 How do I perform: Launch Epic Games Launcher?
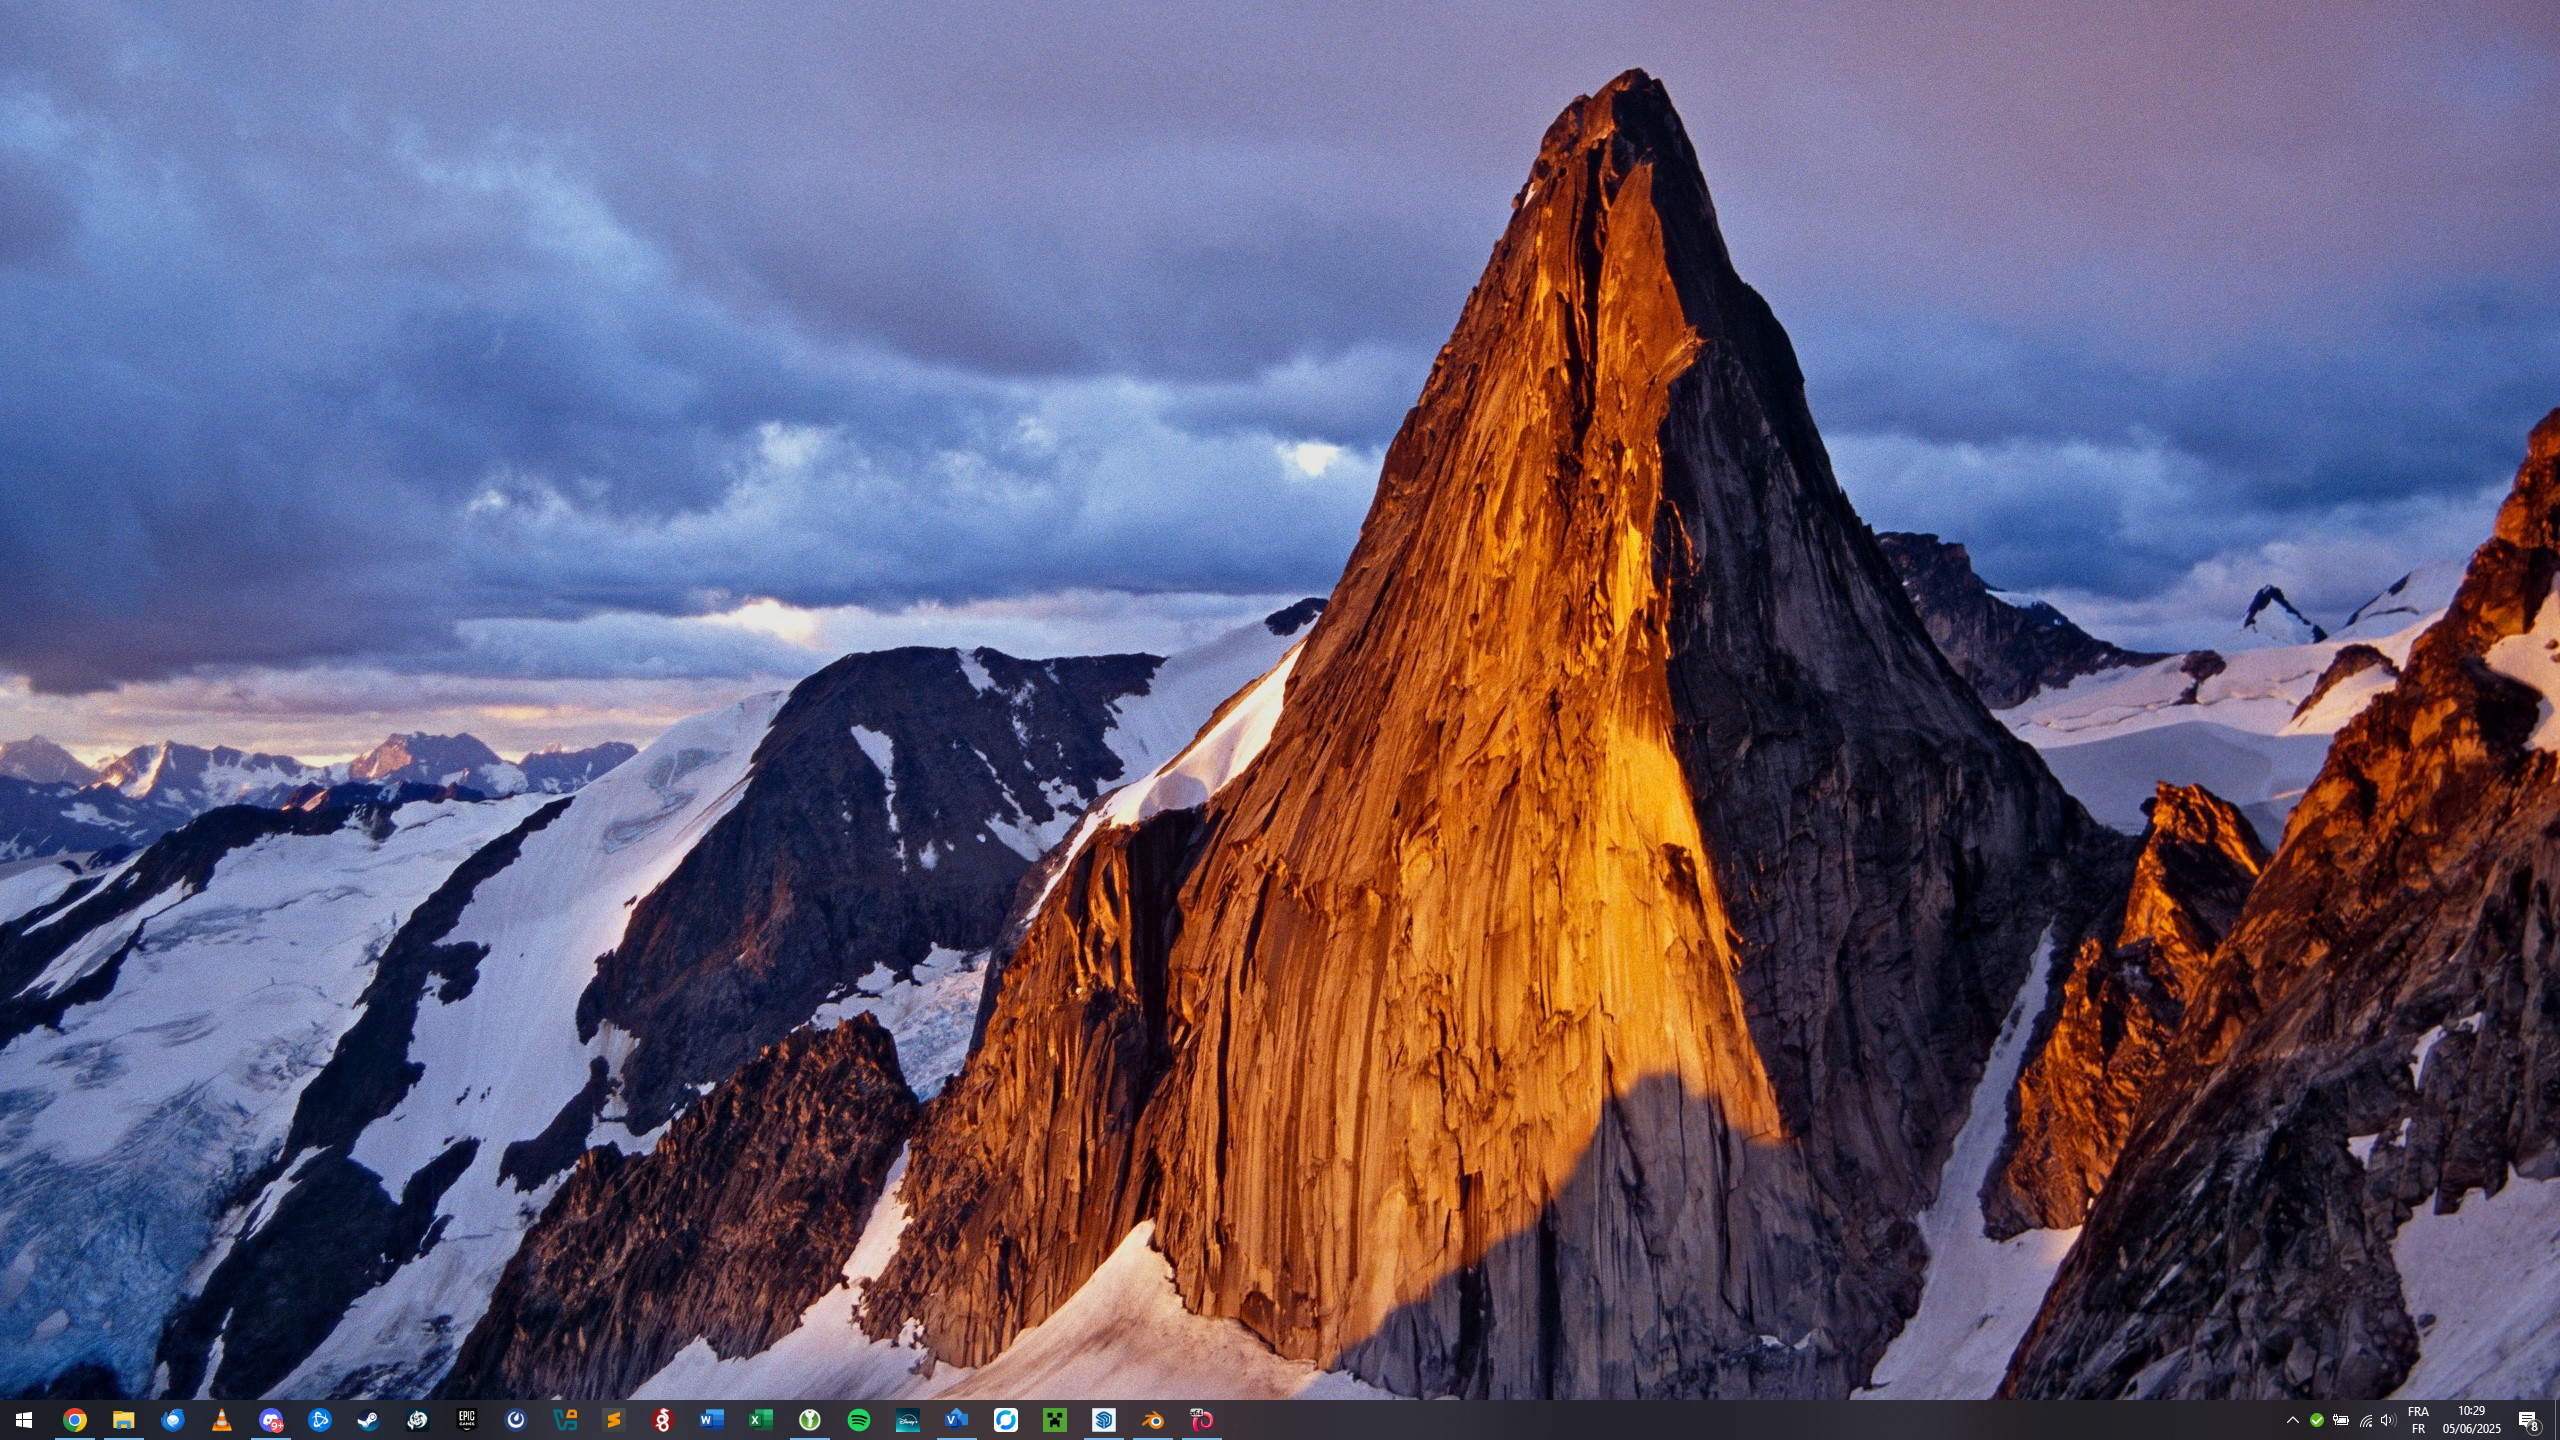(x=466, y=1420)
